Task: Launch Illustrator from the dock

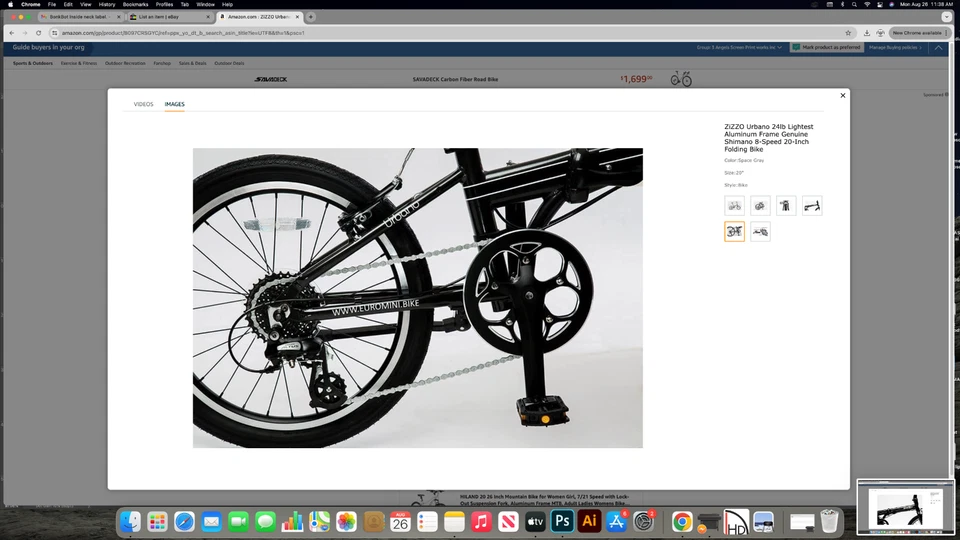Action: coord(589,522)
